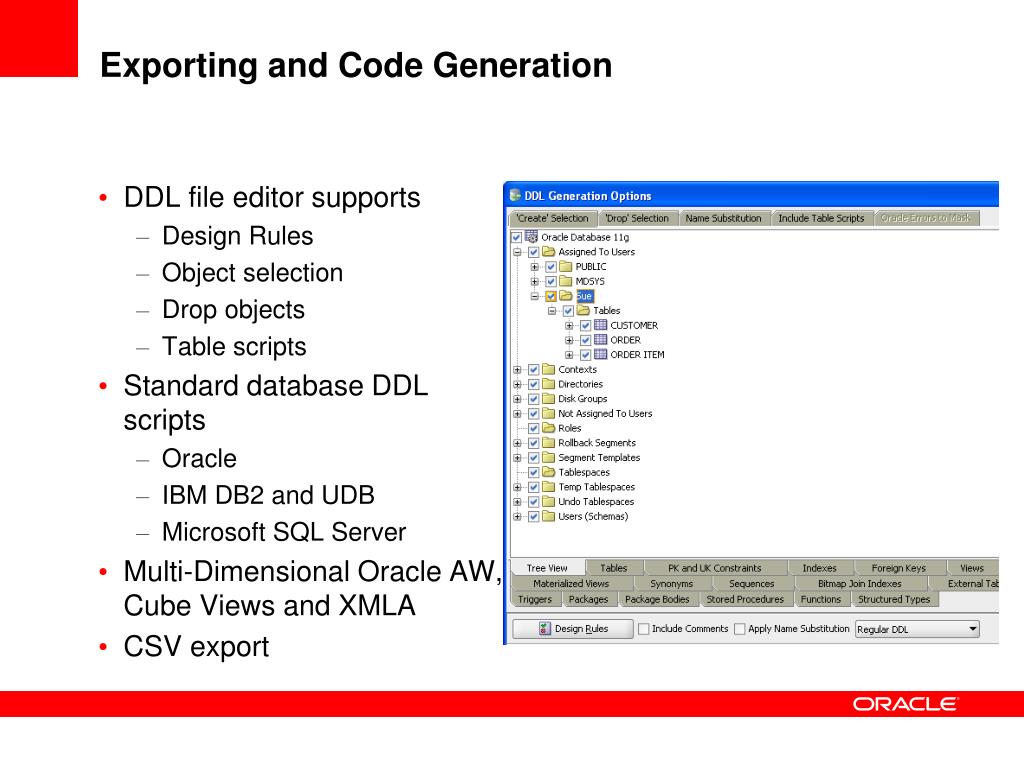Open the Triggers tab
Screen dimensions: 1024x768
(535, 599)
